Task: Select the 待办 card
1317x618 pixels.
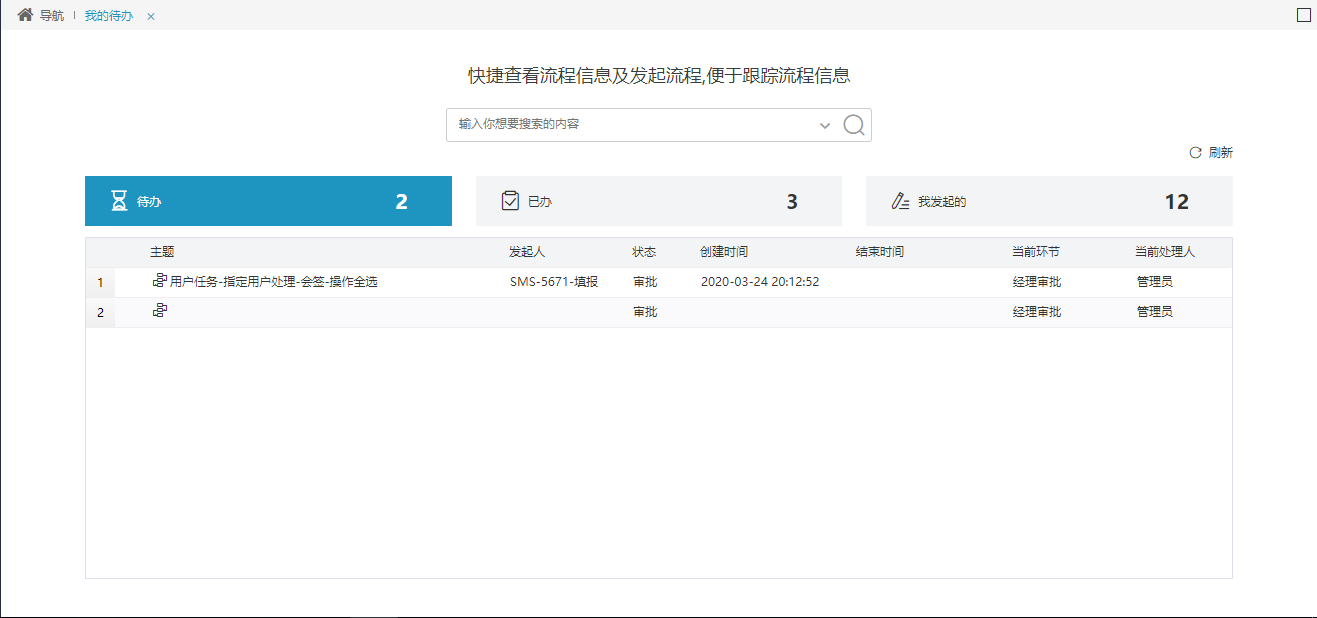Action: [x=268, y=201]
